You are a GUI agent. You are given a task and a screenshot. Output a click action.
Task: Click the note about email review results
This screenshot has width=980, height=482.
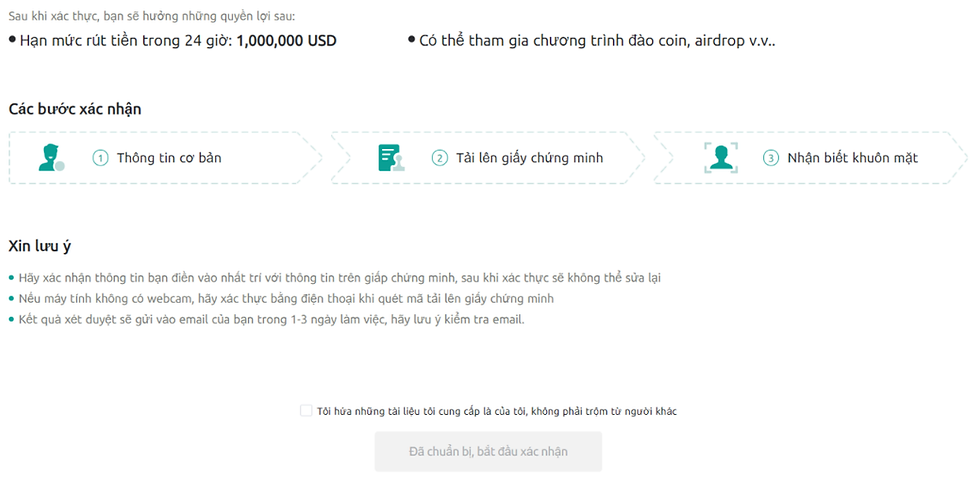272,319
